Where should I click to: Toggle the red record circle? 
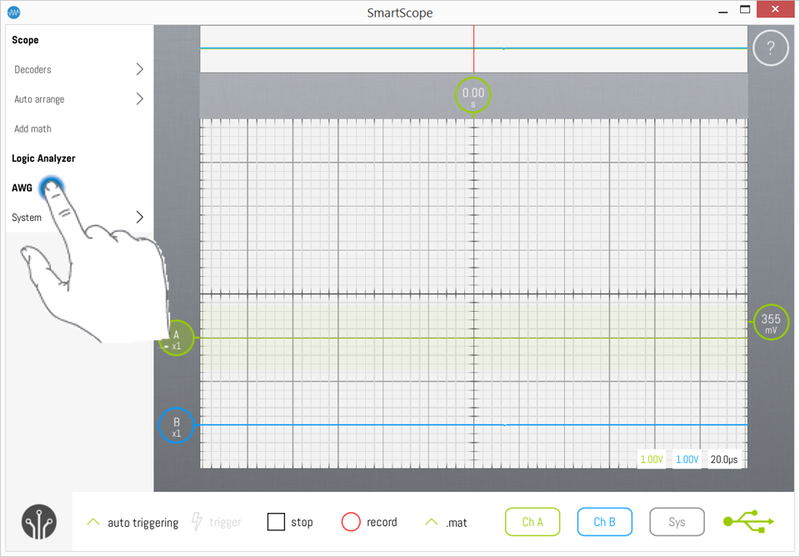(350, 522)
